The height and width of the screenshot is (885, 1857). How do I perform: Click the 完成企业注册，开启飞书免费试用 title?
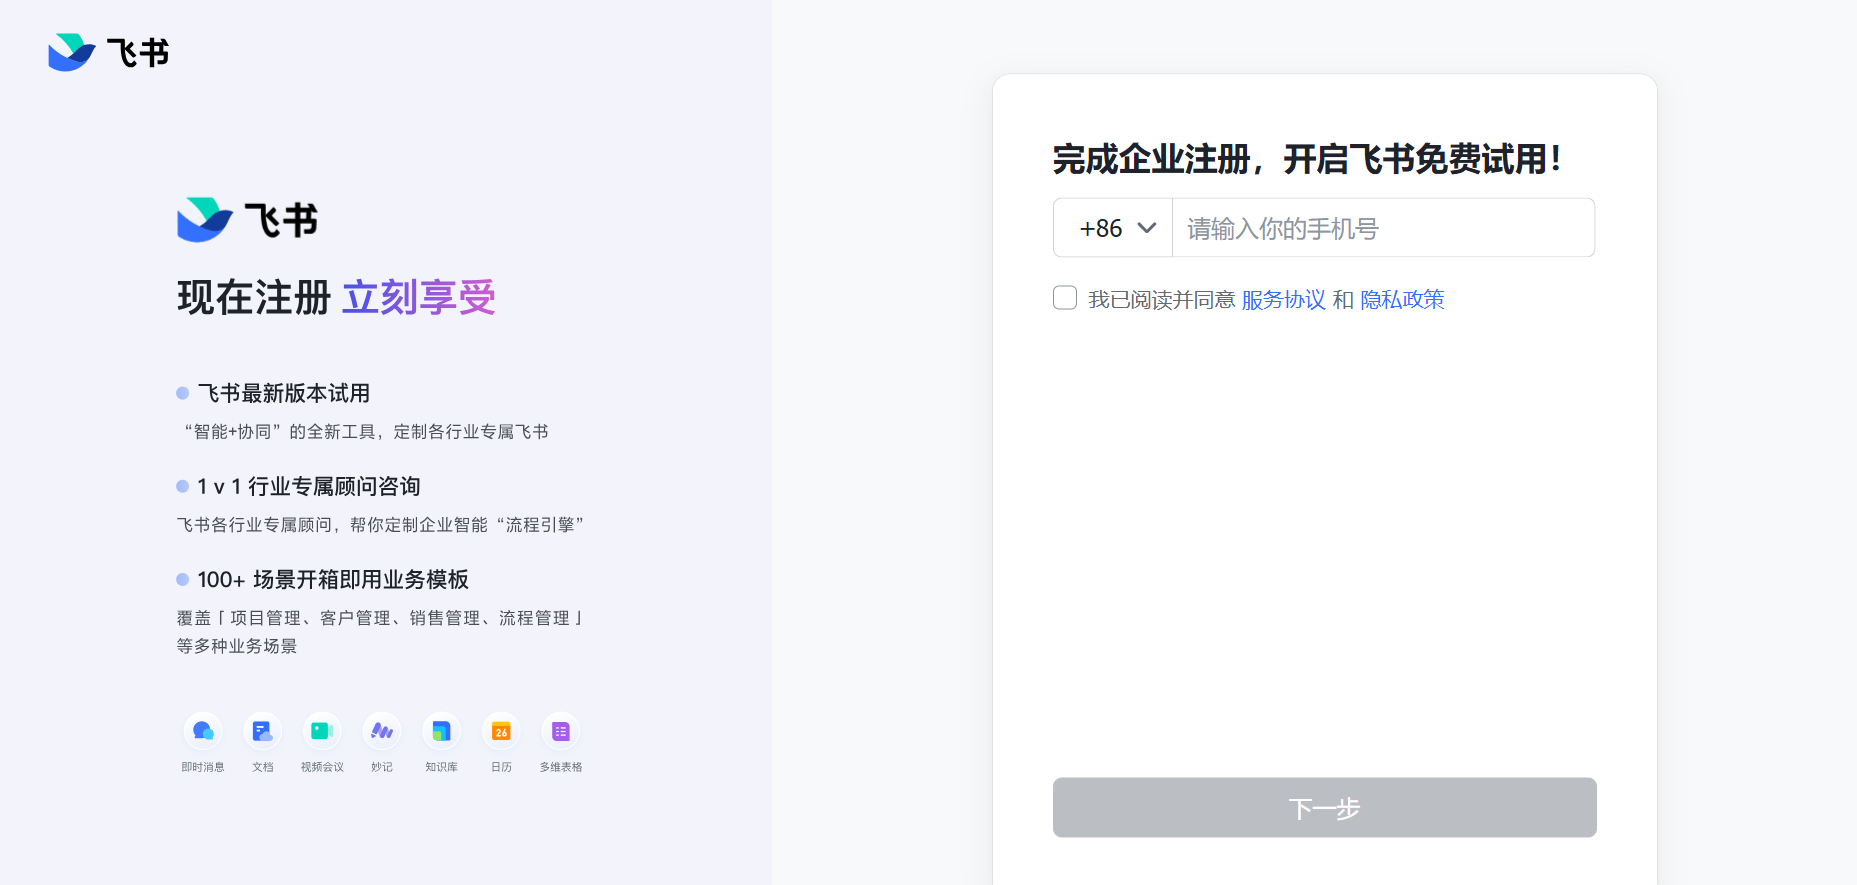[x=1307, y=159]
